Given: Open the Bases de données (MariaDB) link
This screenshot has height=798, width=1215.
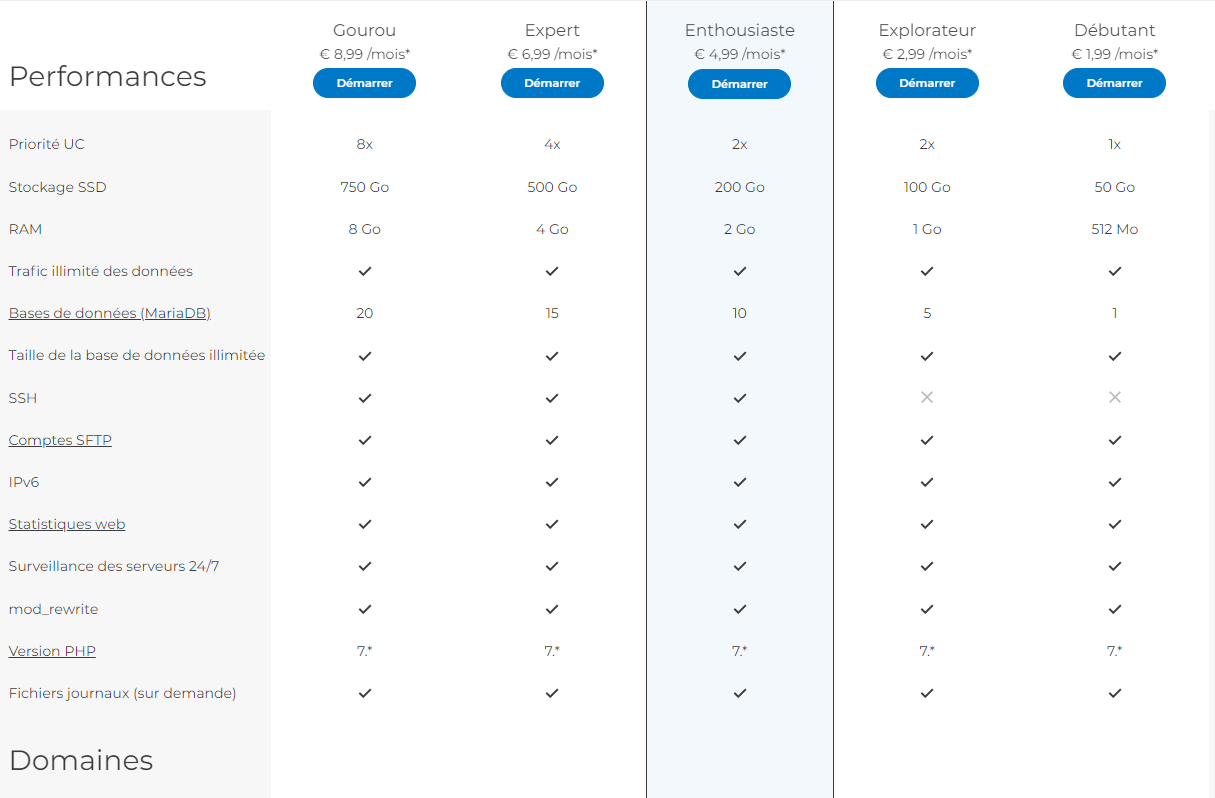Looking at the screenshot, I should coord(110,313).
